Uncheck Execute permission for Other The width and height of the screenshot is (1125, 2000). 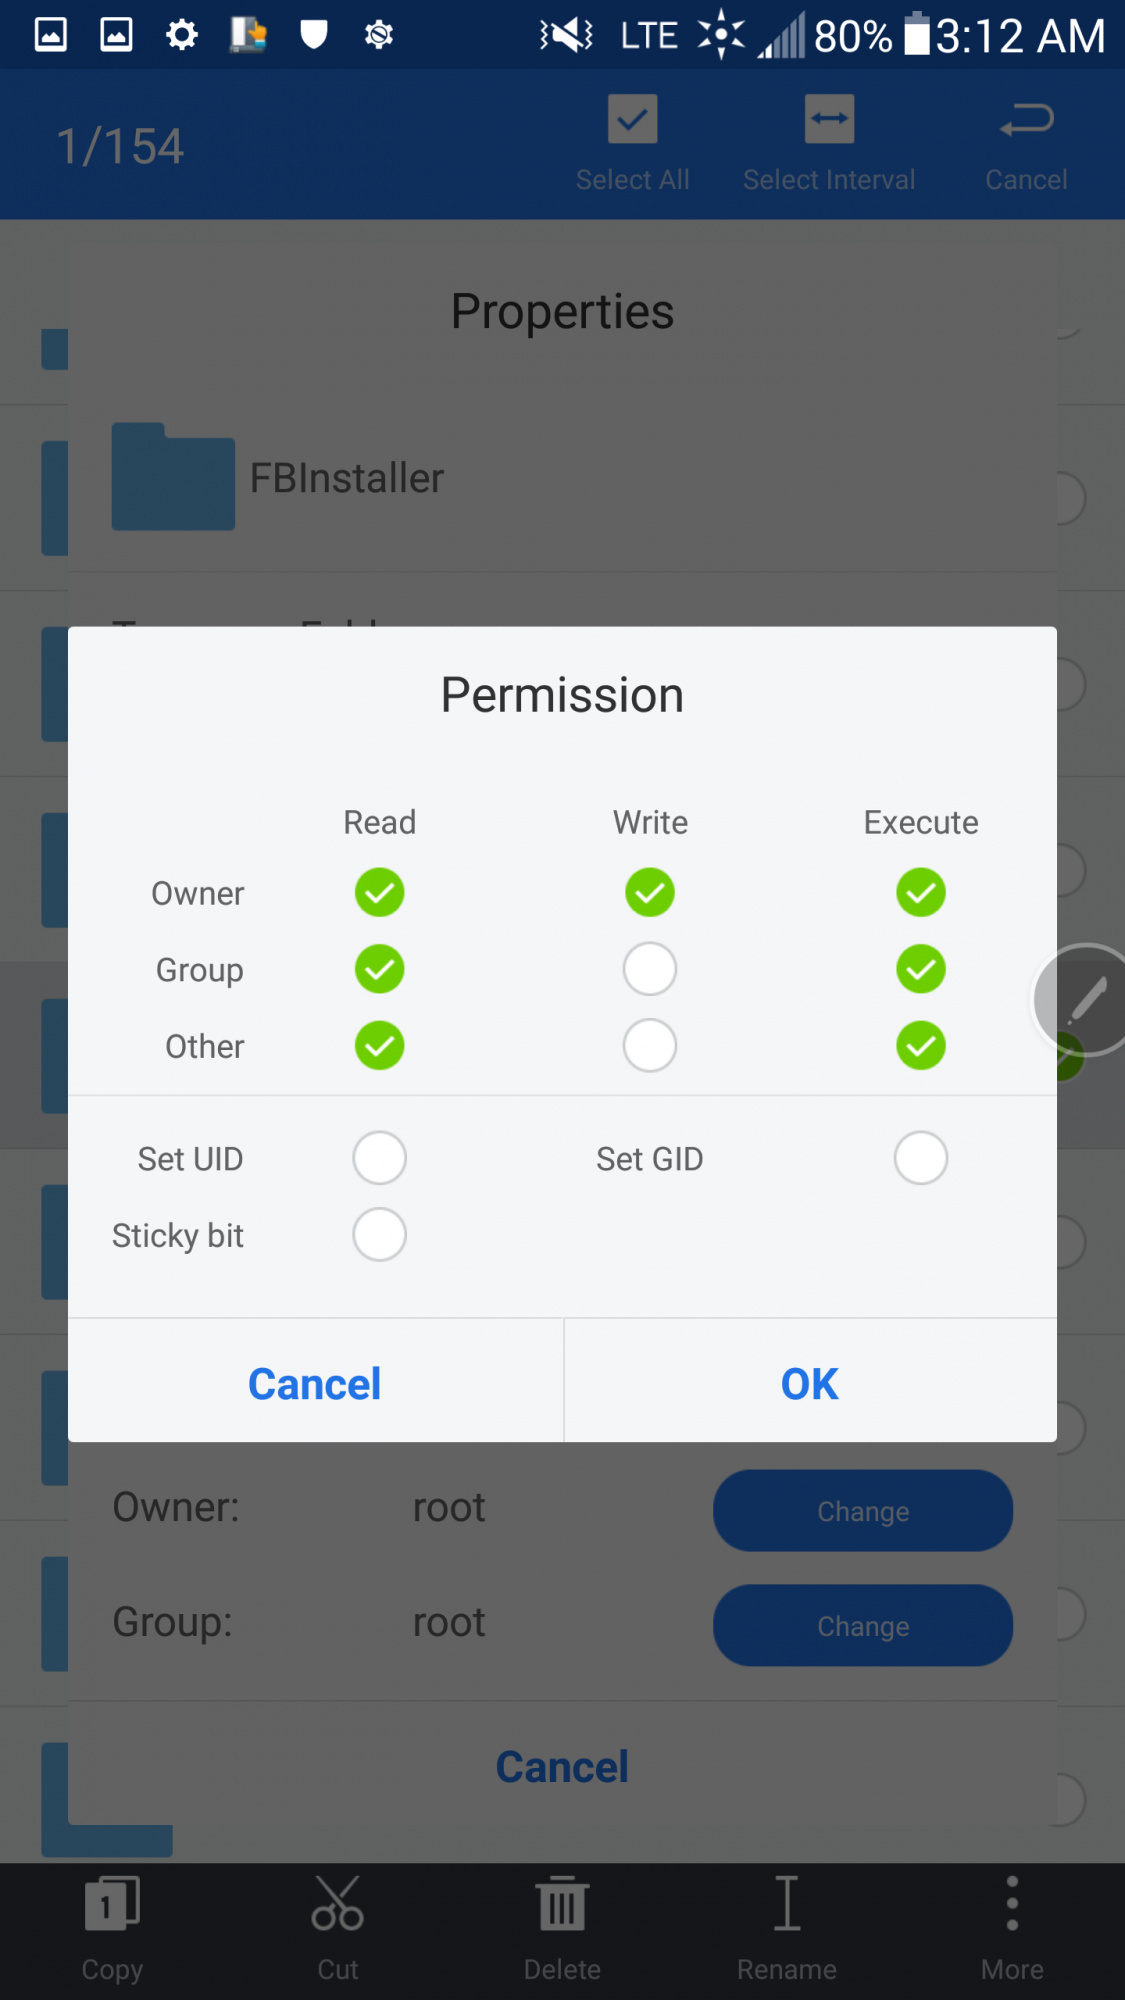click(921, 1046)
